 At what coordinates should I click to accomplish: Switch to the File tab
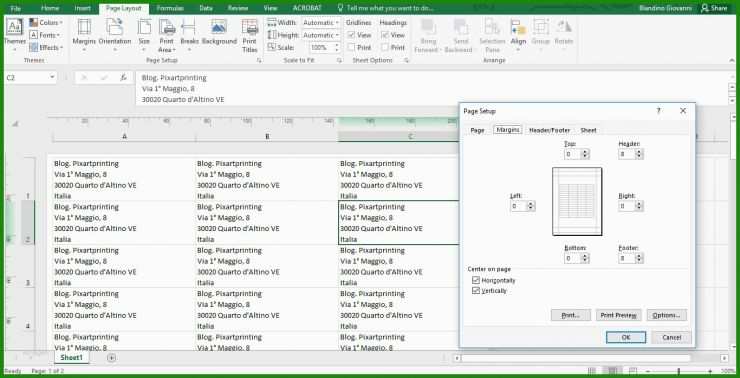(x=15, y=8)
